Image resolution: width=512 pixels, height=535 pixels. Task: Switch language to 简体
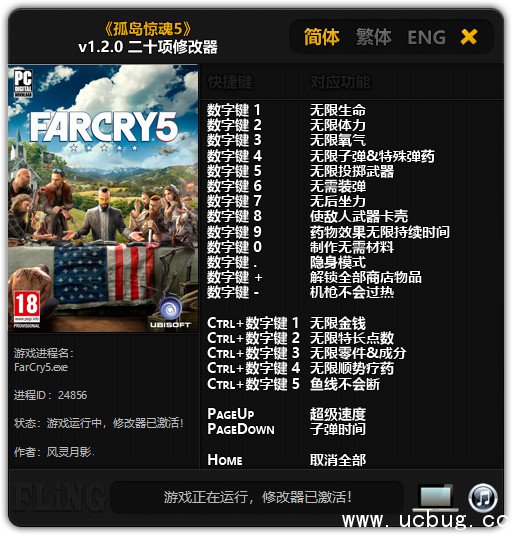(x=322, y=37)
